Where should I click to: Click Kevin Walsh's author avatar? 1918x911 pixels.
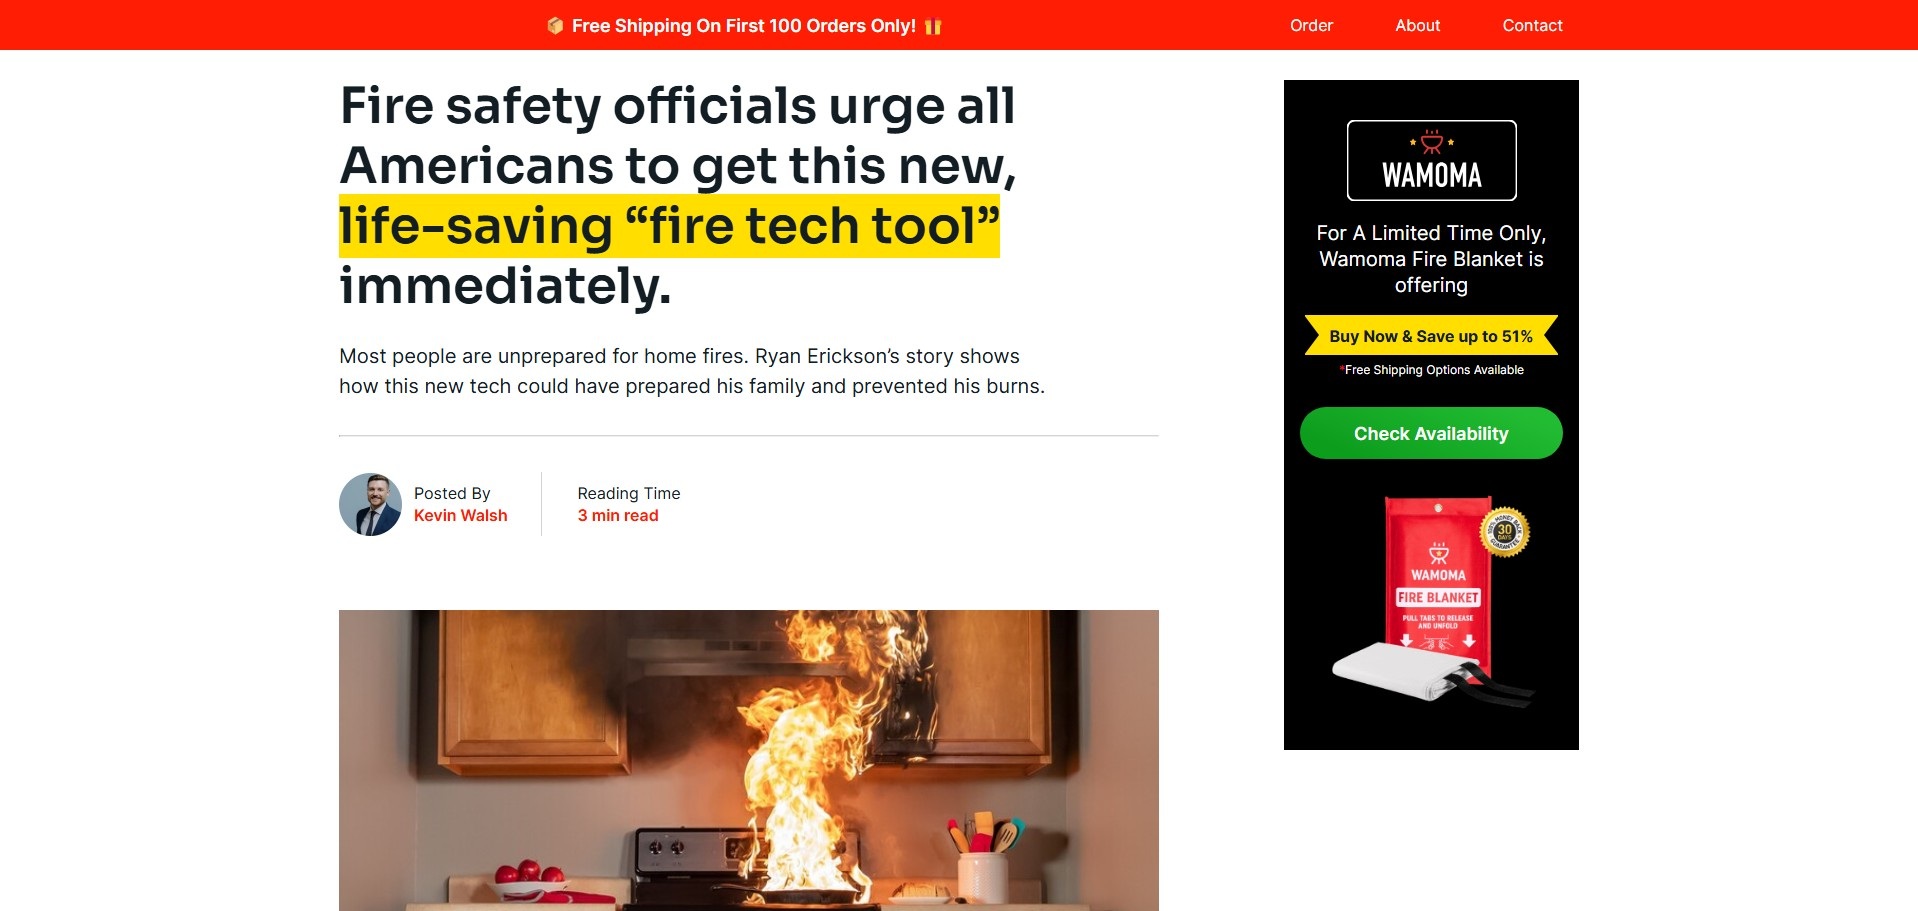coord(370,504)
